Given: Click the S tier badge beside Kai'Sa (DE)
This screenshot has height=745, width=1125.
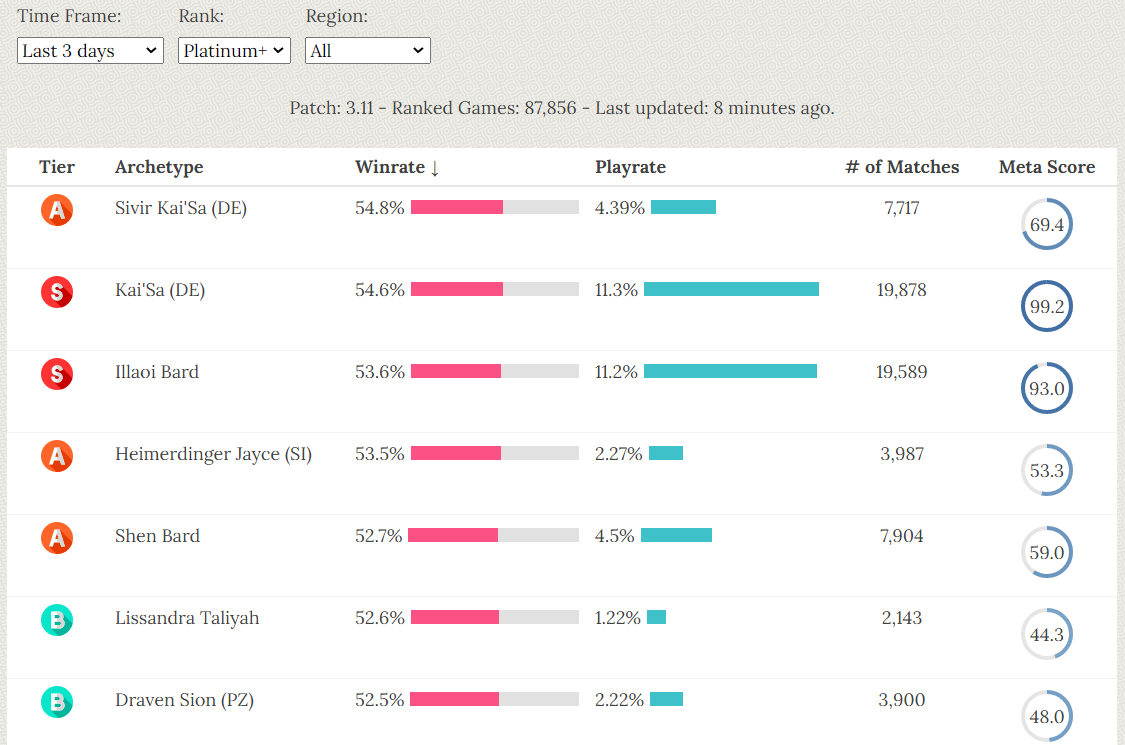Looking at the screenshot, I should [x=57, y=292].
